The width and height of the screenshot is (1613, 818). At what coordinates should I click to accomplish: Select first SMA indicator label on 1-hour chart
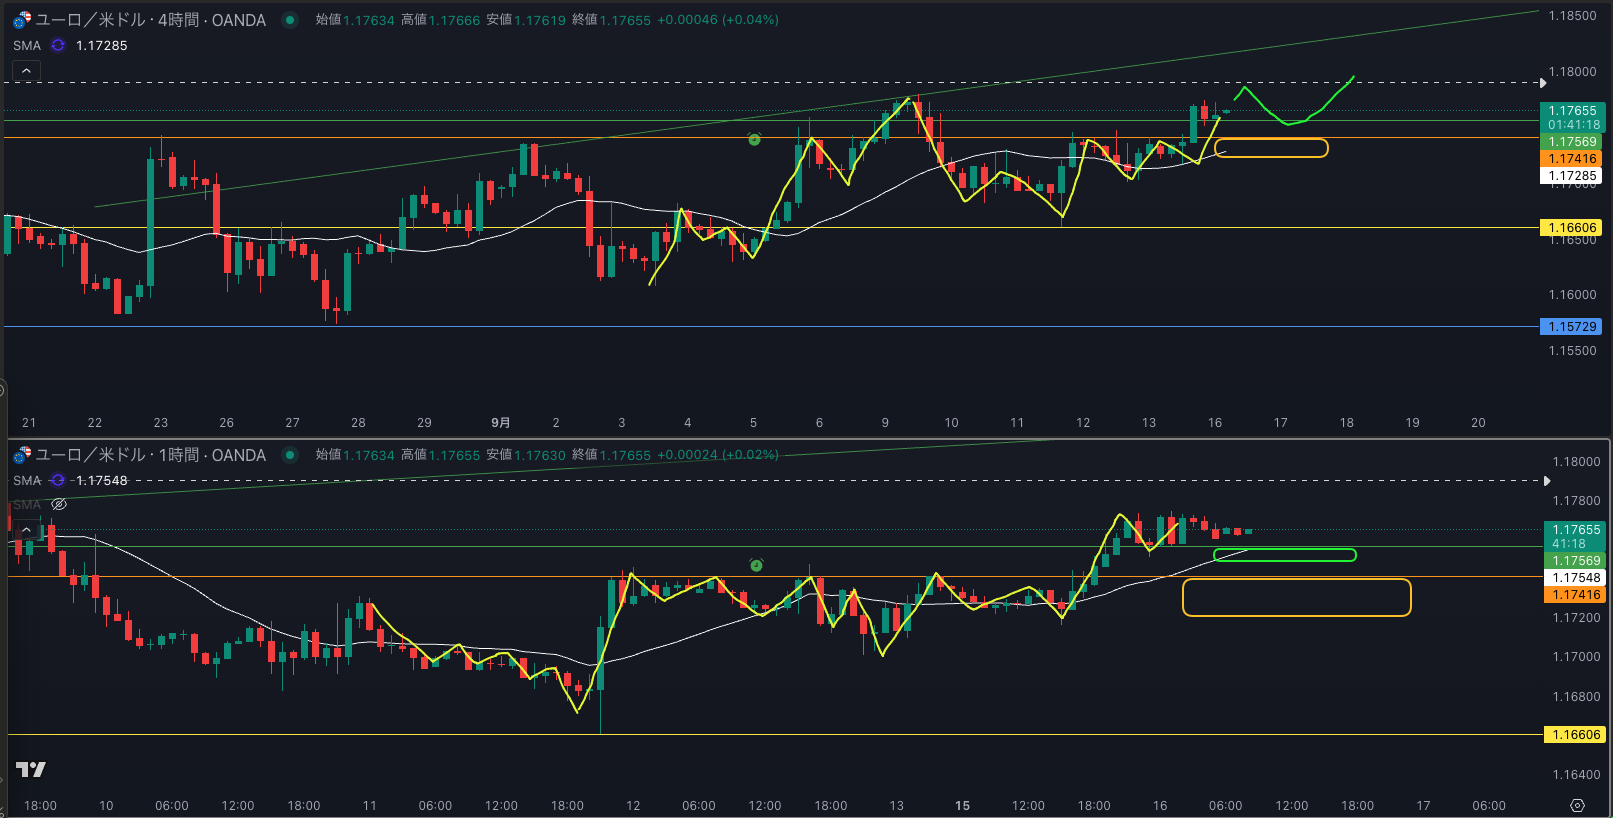(27, 480)
